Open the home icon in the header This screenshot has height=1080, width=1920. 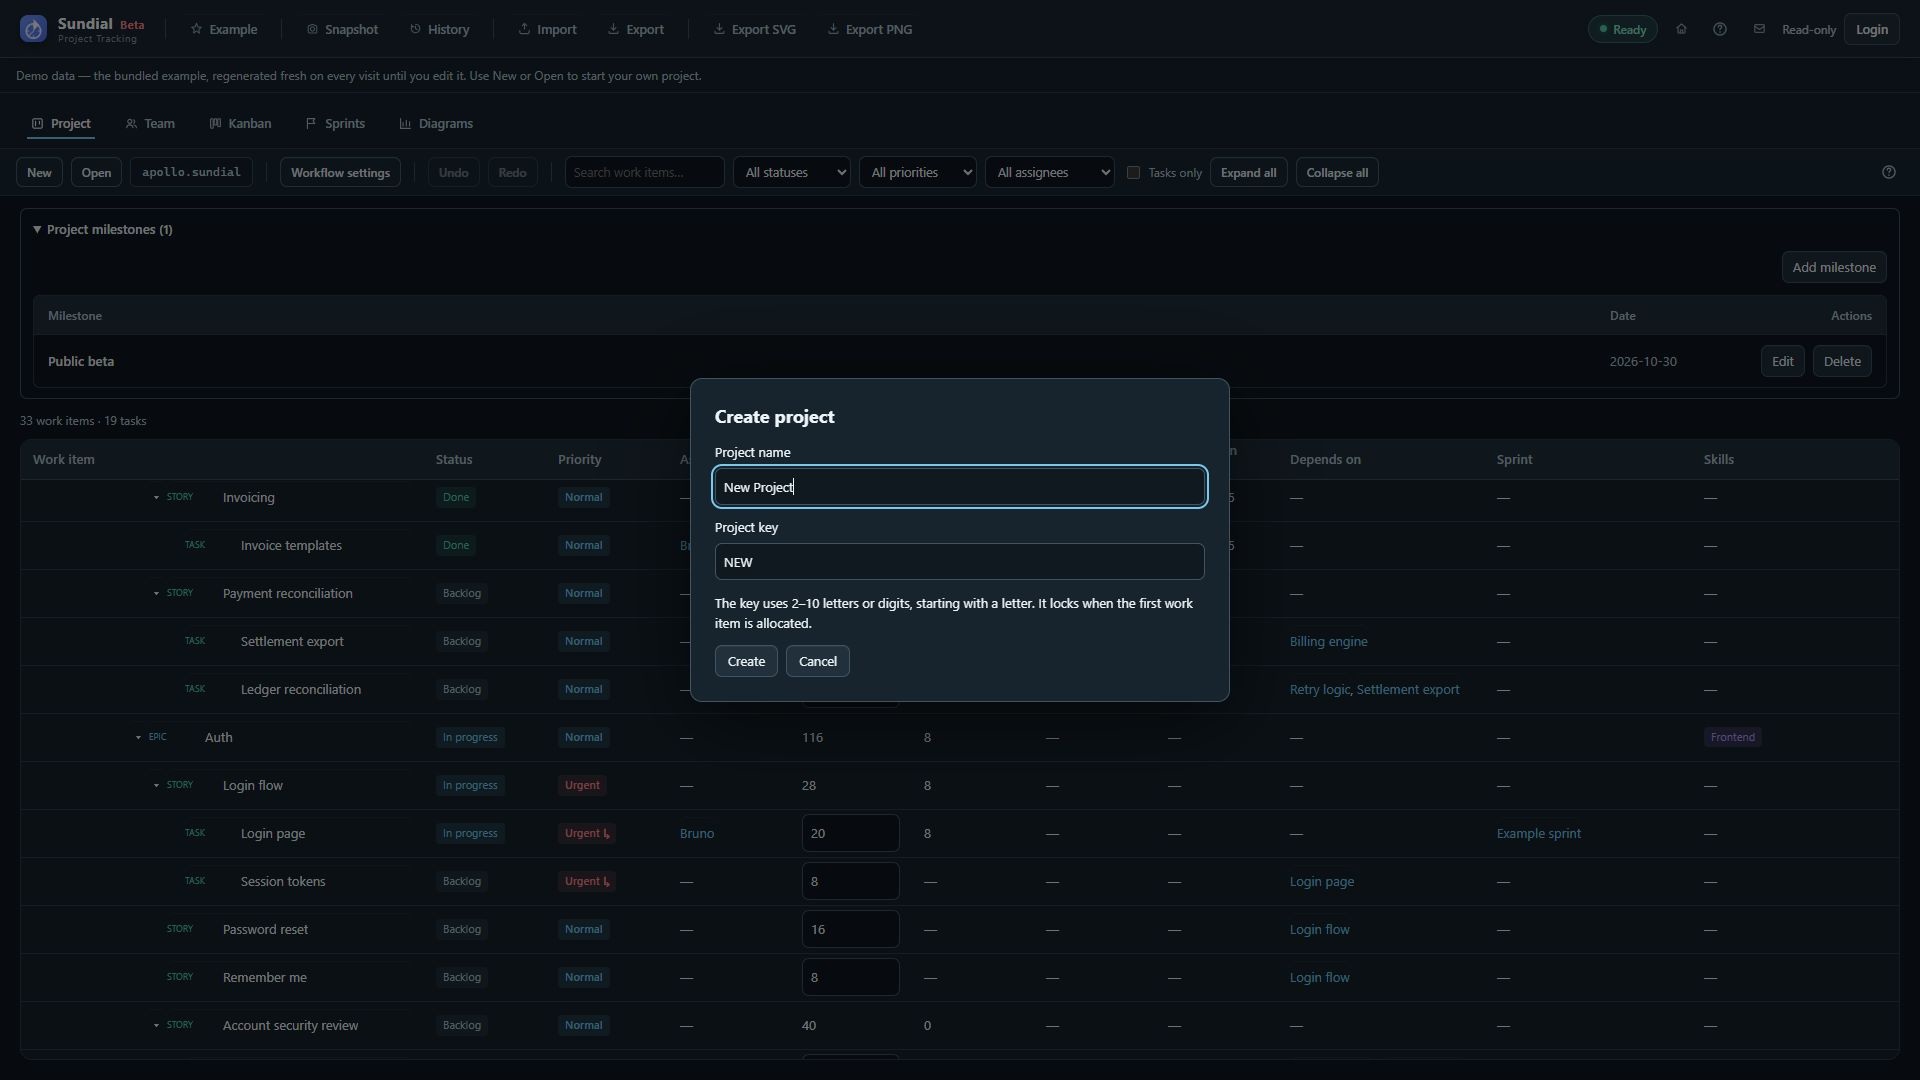pyautogui.click(x=1681, y=29)
